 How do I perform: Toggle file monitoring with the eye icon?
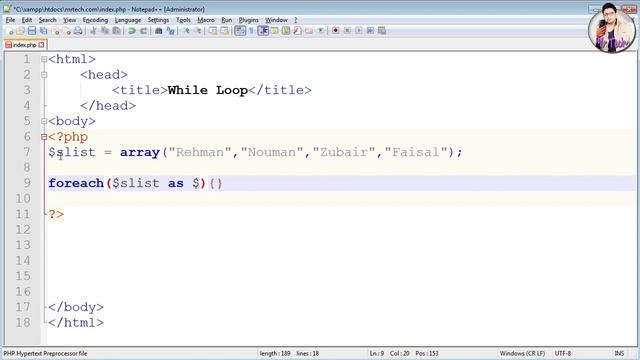(320, 31)
